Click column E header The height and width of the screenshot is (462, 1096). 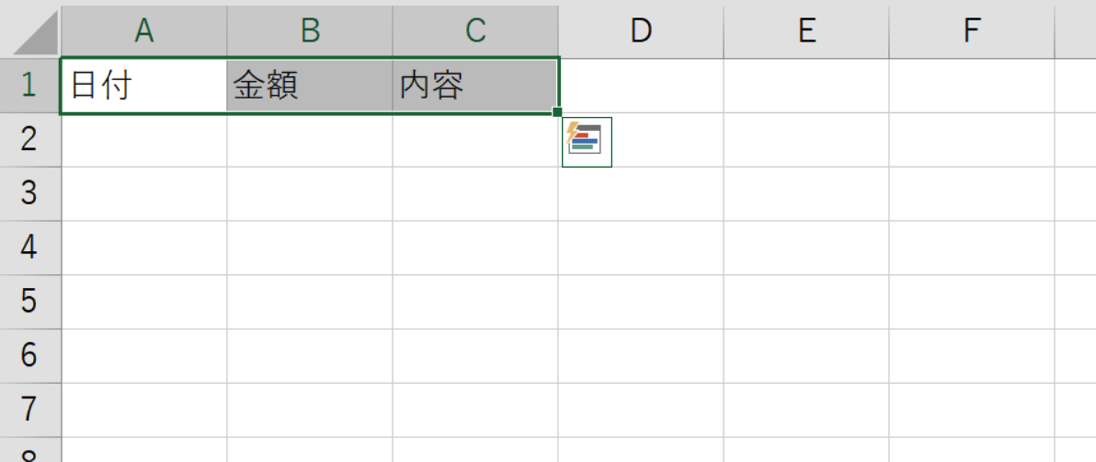point(806,31)
